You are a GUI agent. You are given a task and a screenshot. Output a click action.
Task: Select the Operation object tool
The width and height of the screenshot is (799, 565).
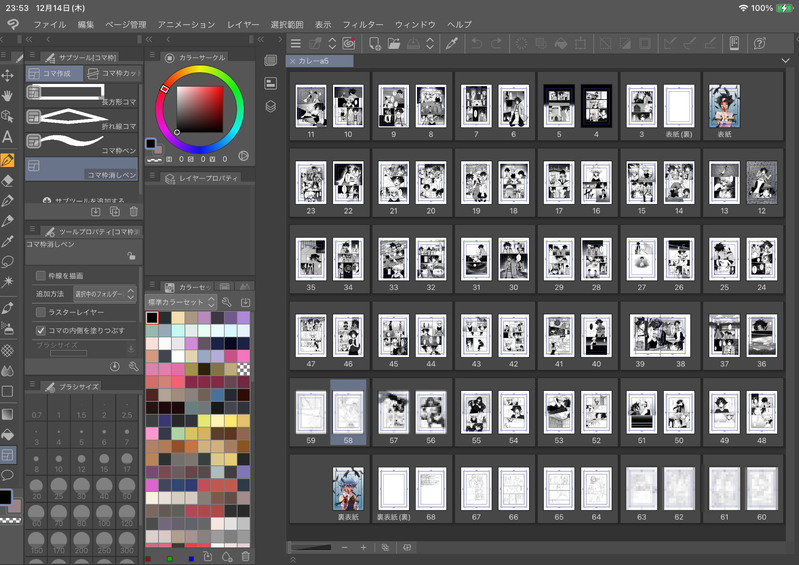click(7, 116)
